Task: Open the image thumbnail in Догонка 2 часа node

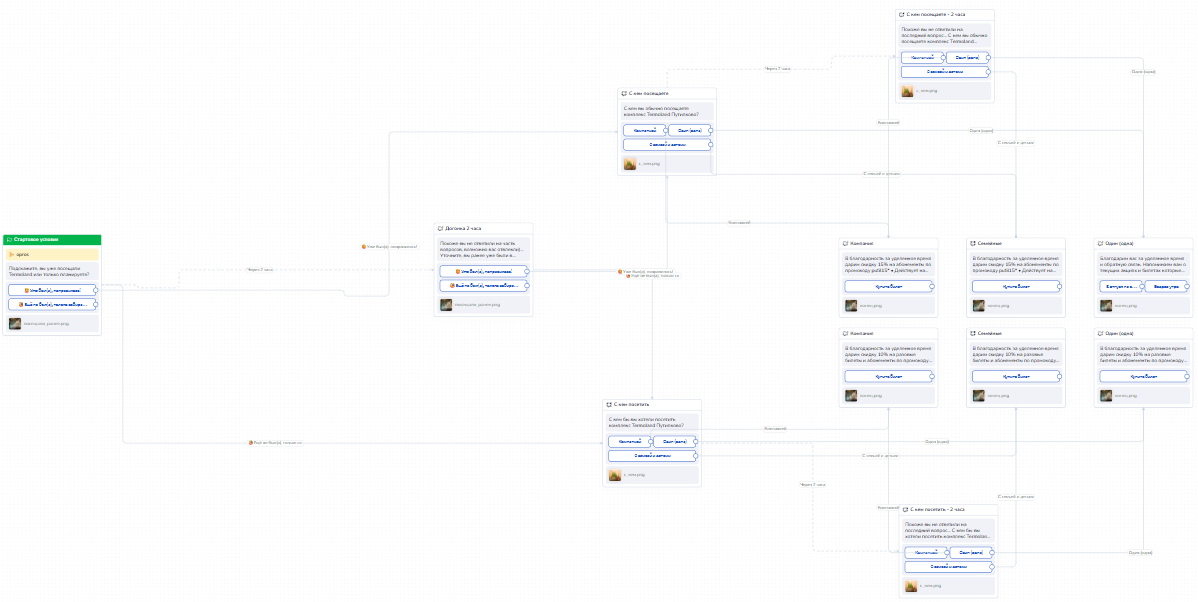Action: 446,305
